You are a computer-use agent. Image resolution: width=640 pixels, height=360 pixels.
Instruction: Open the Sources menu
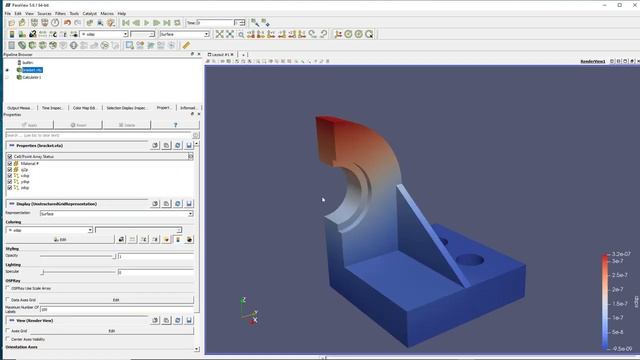pyautogui.click(x=44, y=13)
